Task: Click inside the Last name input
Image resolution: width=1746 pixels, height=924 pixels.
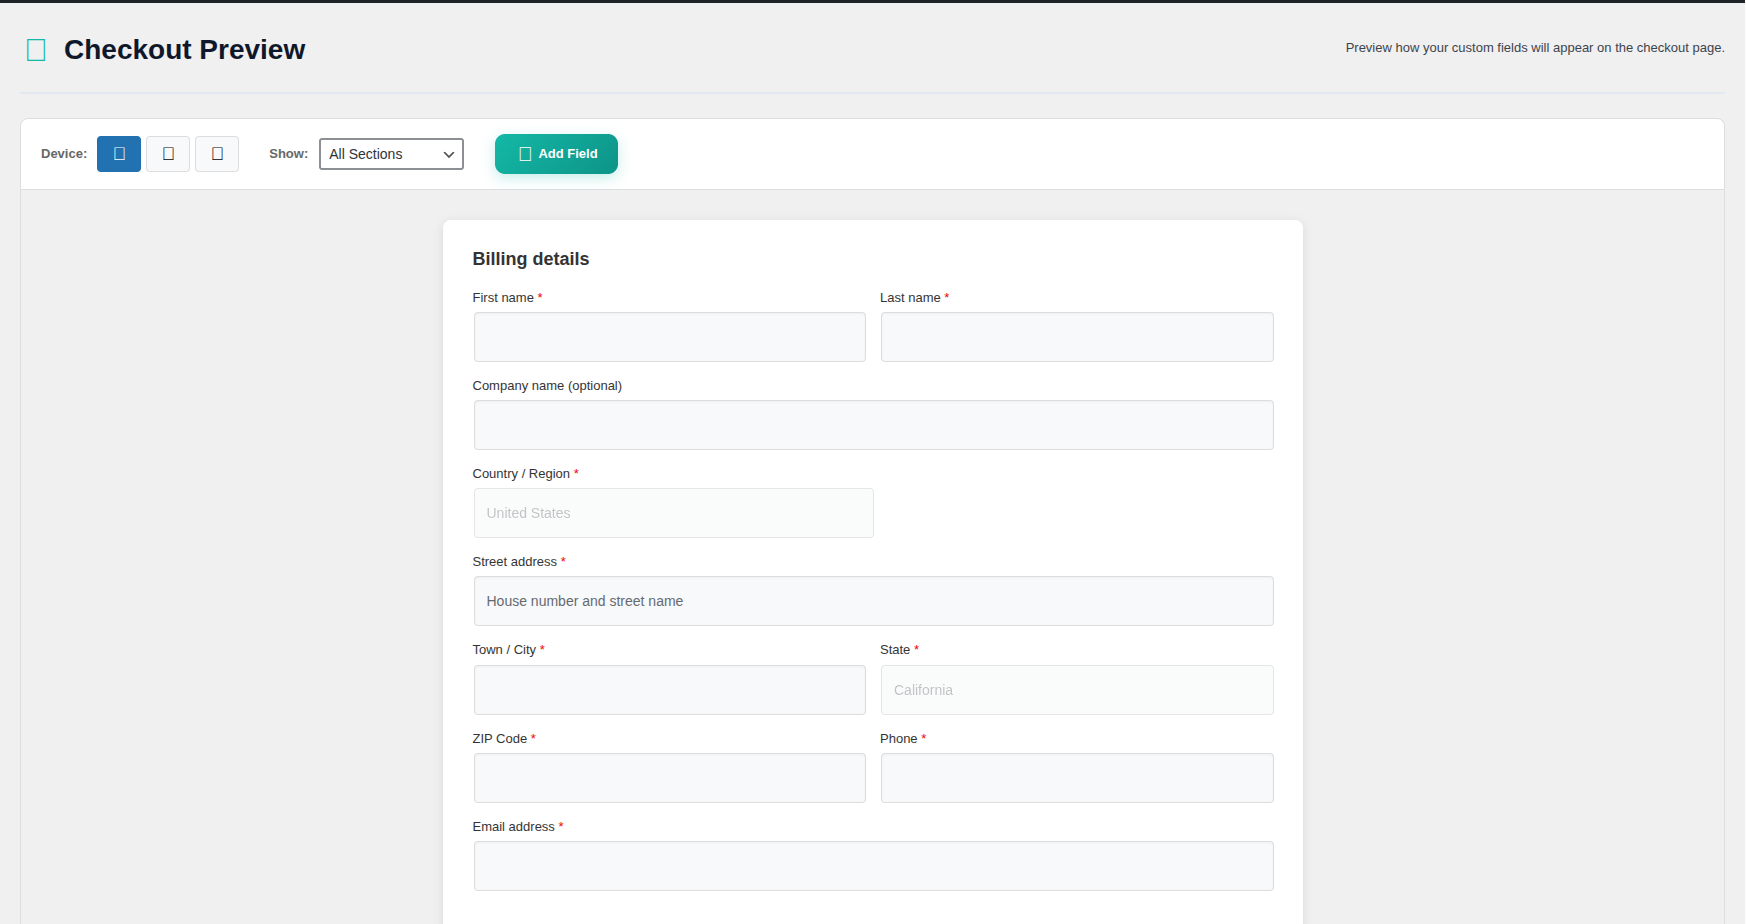Action: 1076,337
